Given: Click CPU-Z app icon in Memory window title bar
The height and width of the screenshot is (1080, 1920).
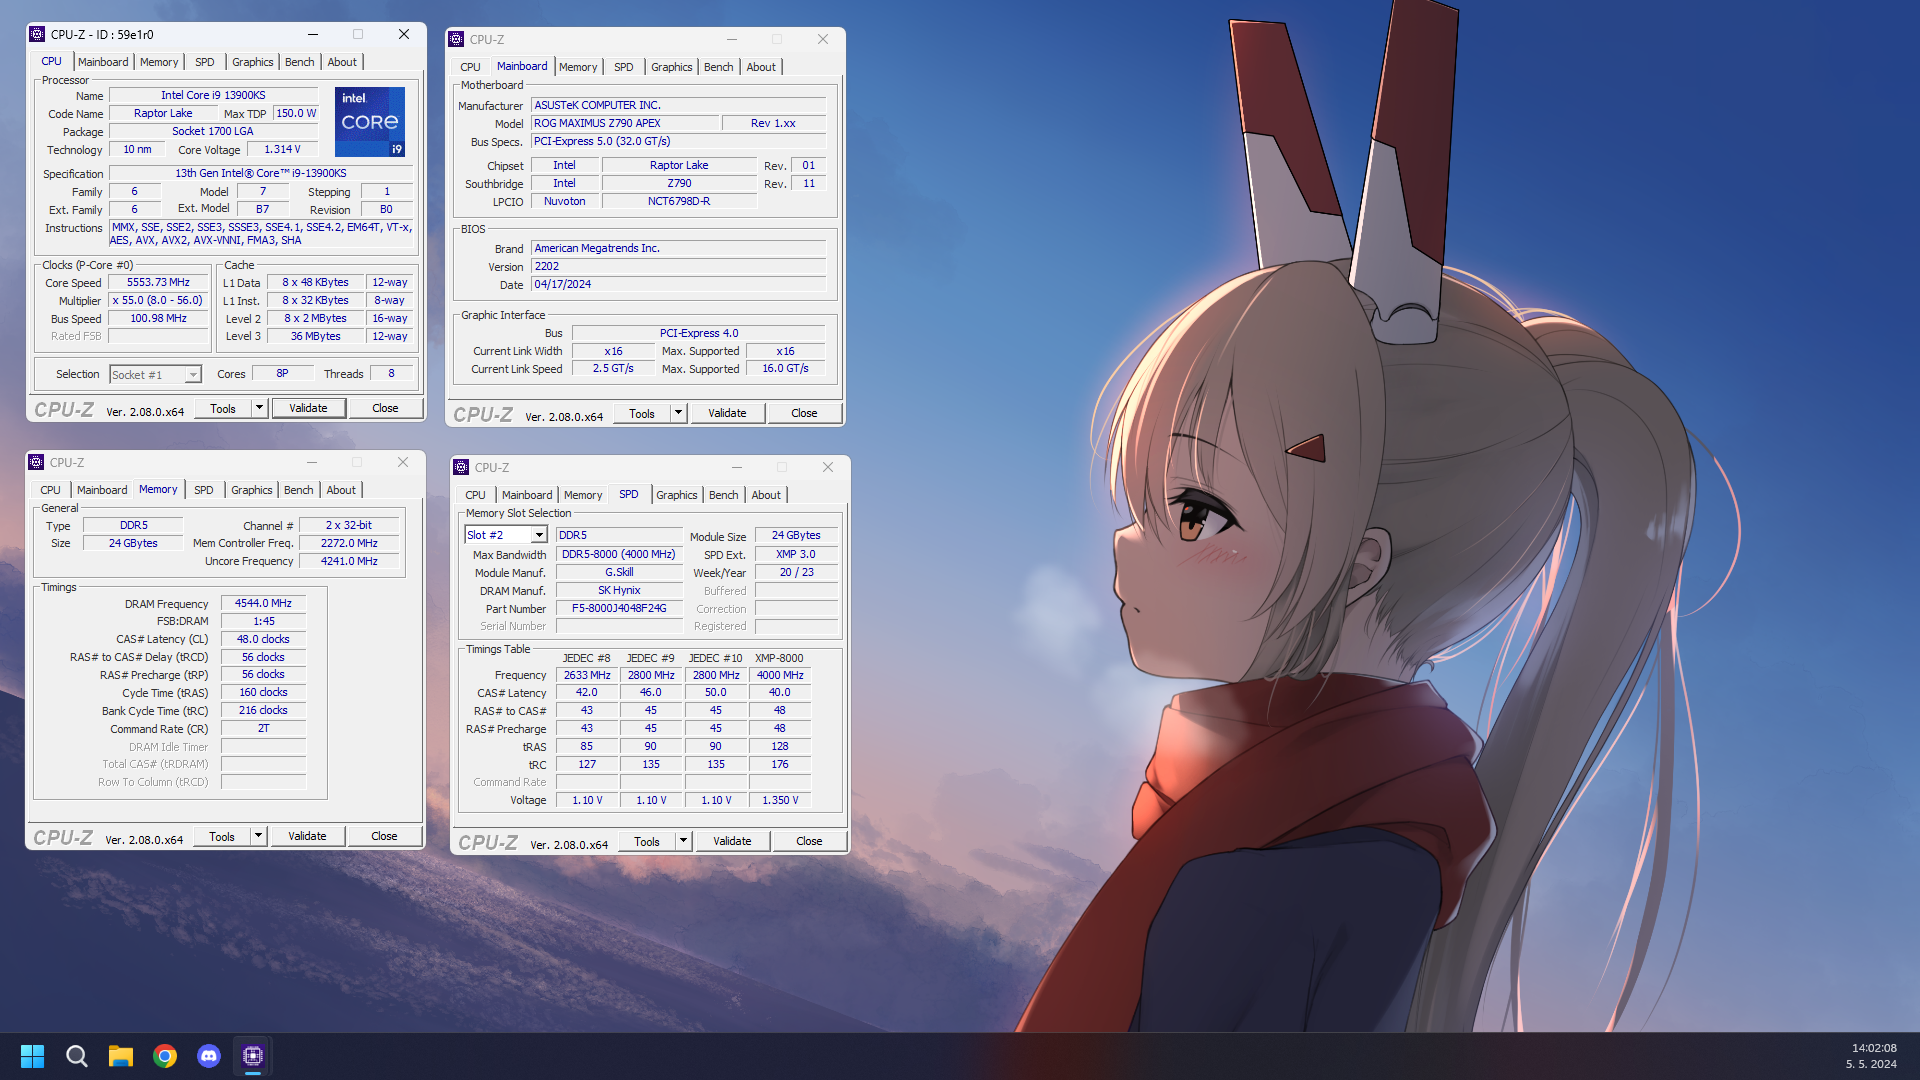Looking at the screenshot, I should 36,462.
